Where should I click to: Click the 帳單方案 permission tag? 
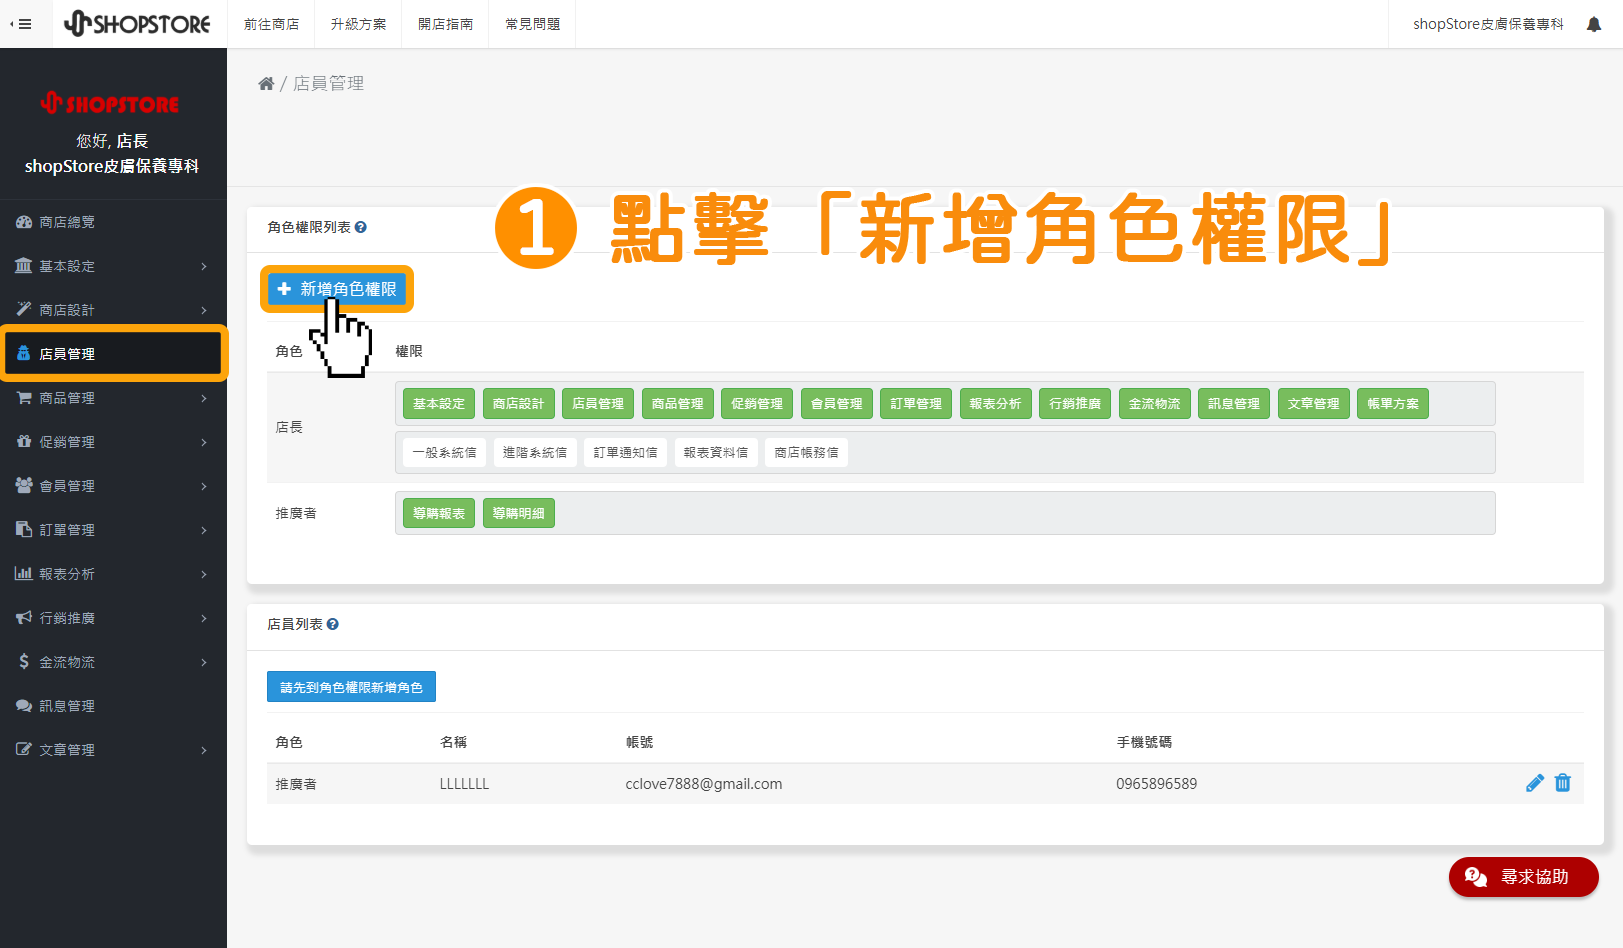(1393, 404)
